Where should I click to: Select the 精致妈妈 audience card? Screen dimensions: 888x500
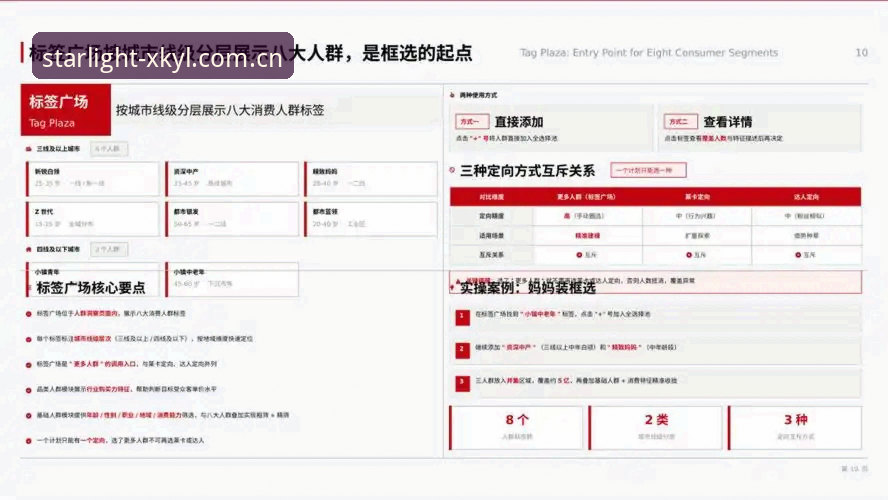(x=370, y=178)
